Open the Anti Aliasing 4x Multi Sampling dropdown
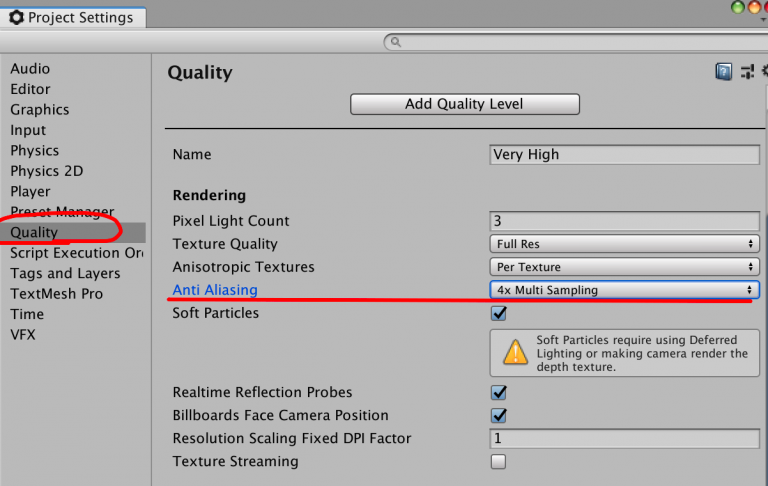 [625, 290]
